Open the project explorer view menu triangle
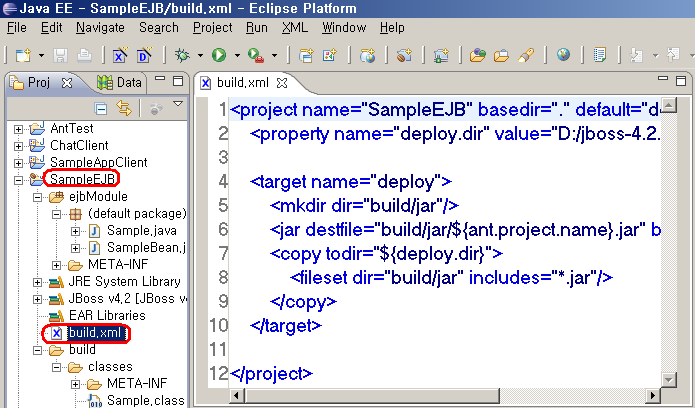 (x=178, y=104)
